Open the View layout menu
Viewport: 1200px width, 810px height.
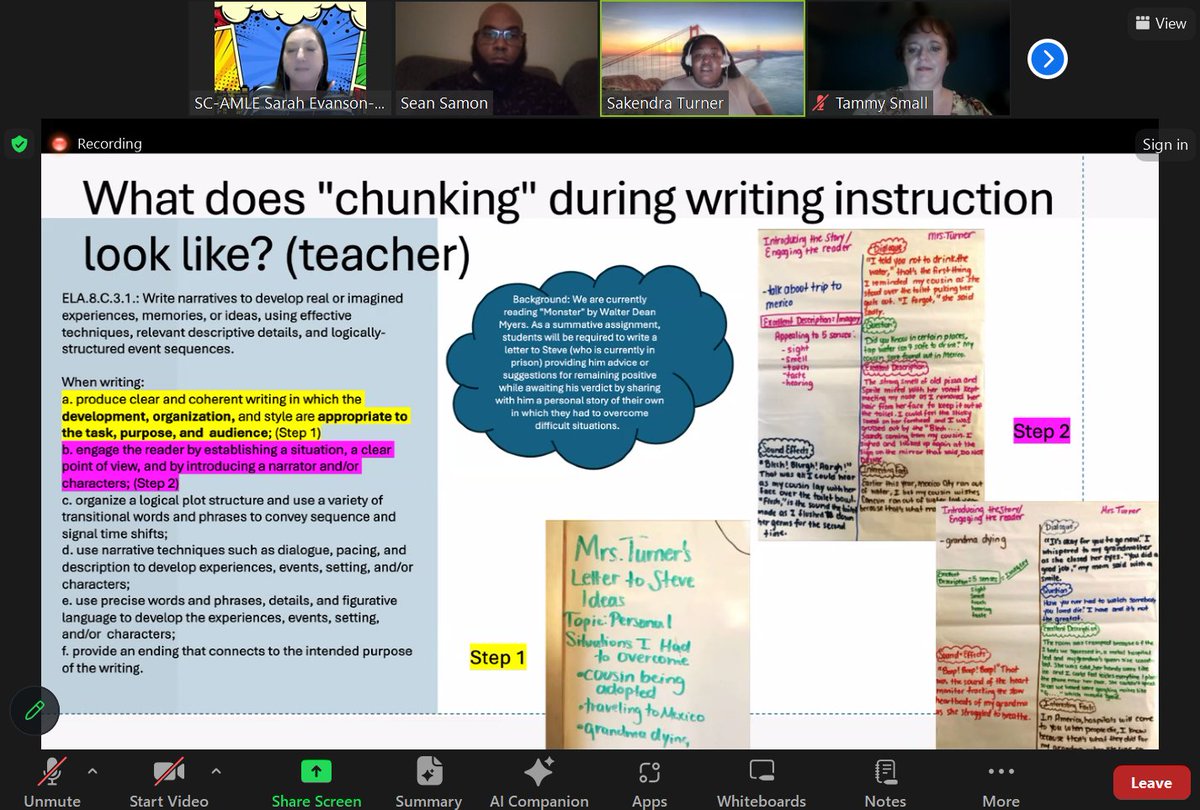(1159, 24)
